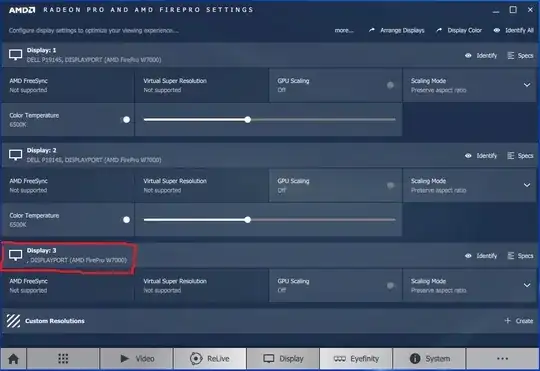540x371 pixels.
Task: Switch to the ReLive tab
Action: (x=210, y=359)
